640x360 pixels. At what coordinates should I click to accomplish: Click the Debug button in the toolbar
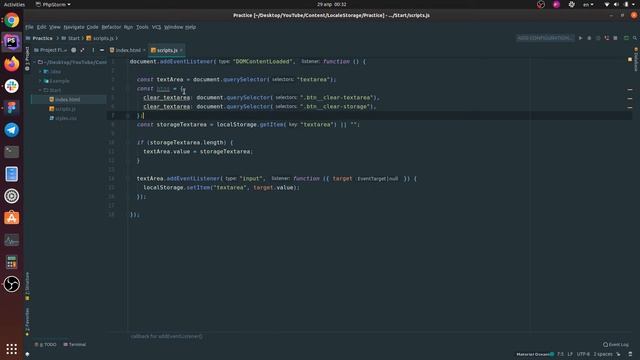[x=589, y=38]
